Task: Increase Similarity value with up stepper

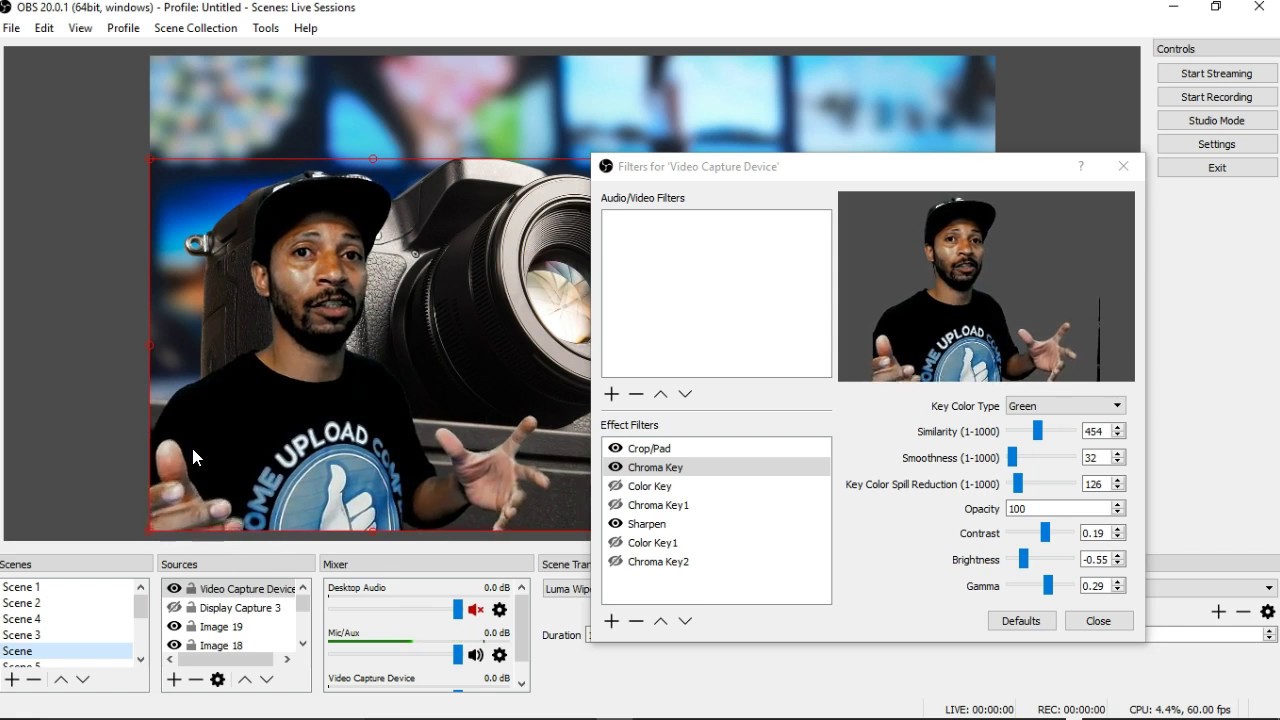Action: pyautogui.click(x=1118, y=427)
